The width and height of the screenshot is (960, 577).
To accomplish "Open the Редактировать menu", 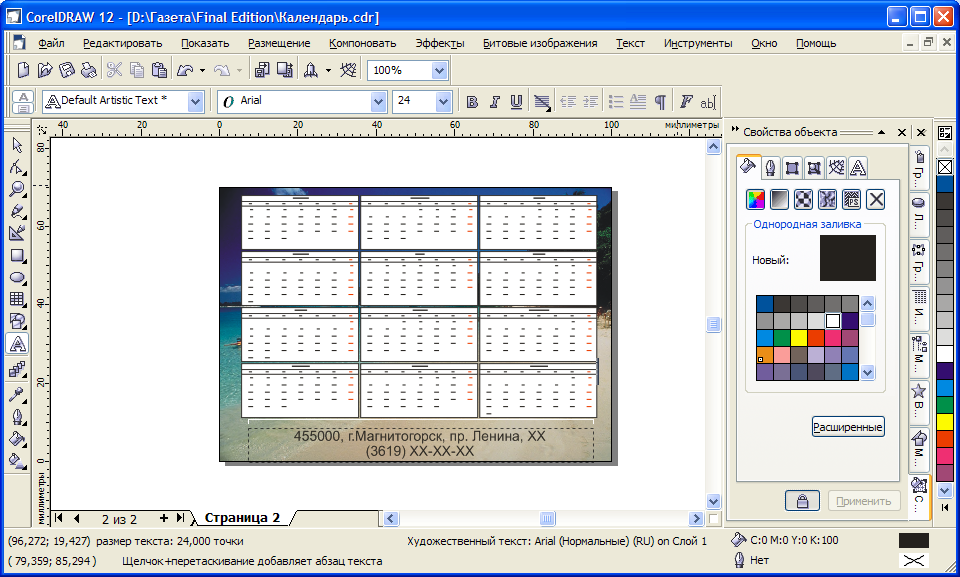I will click(x=122, y=43).
